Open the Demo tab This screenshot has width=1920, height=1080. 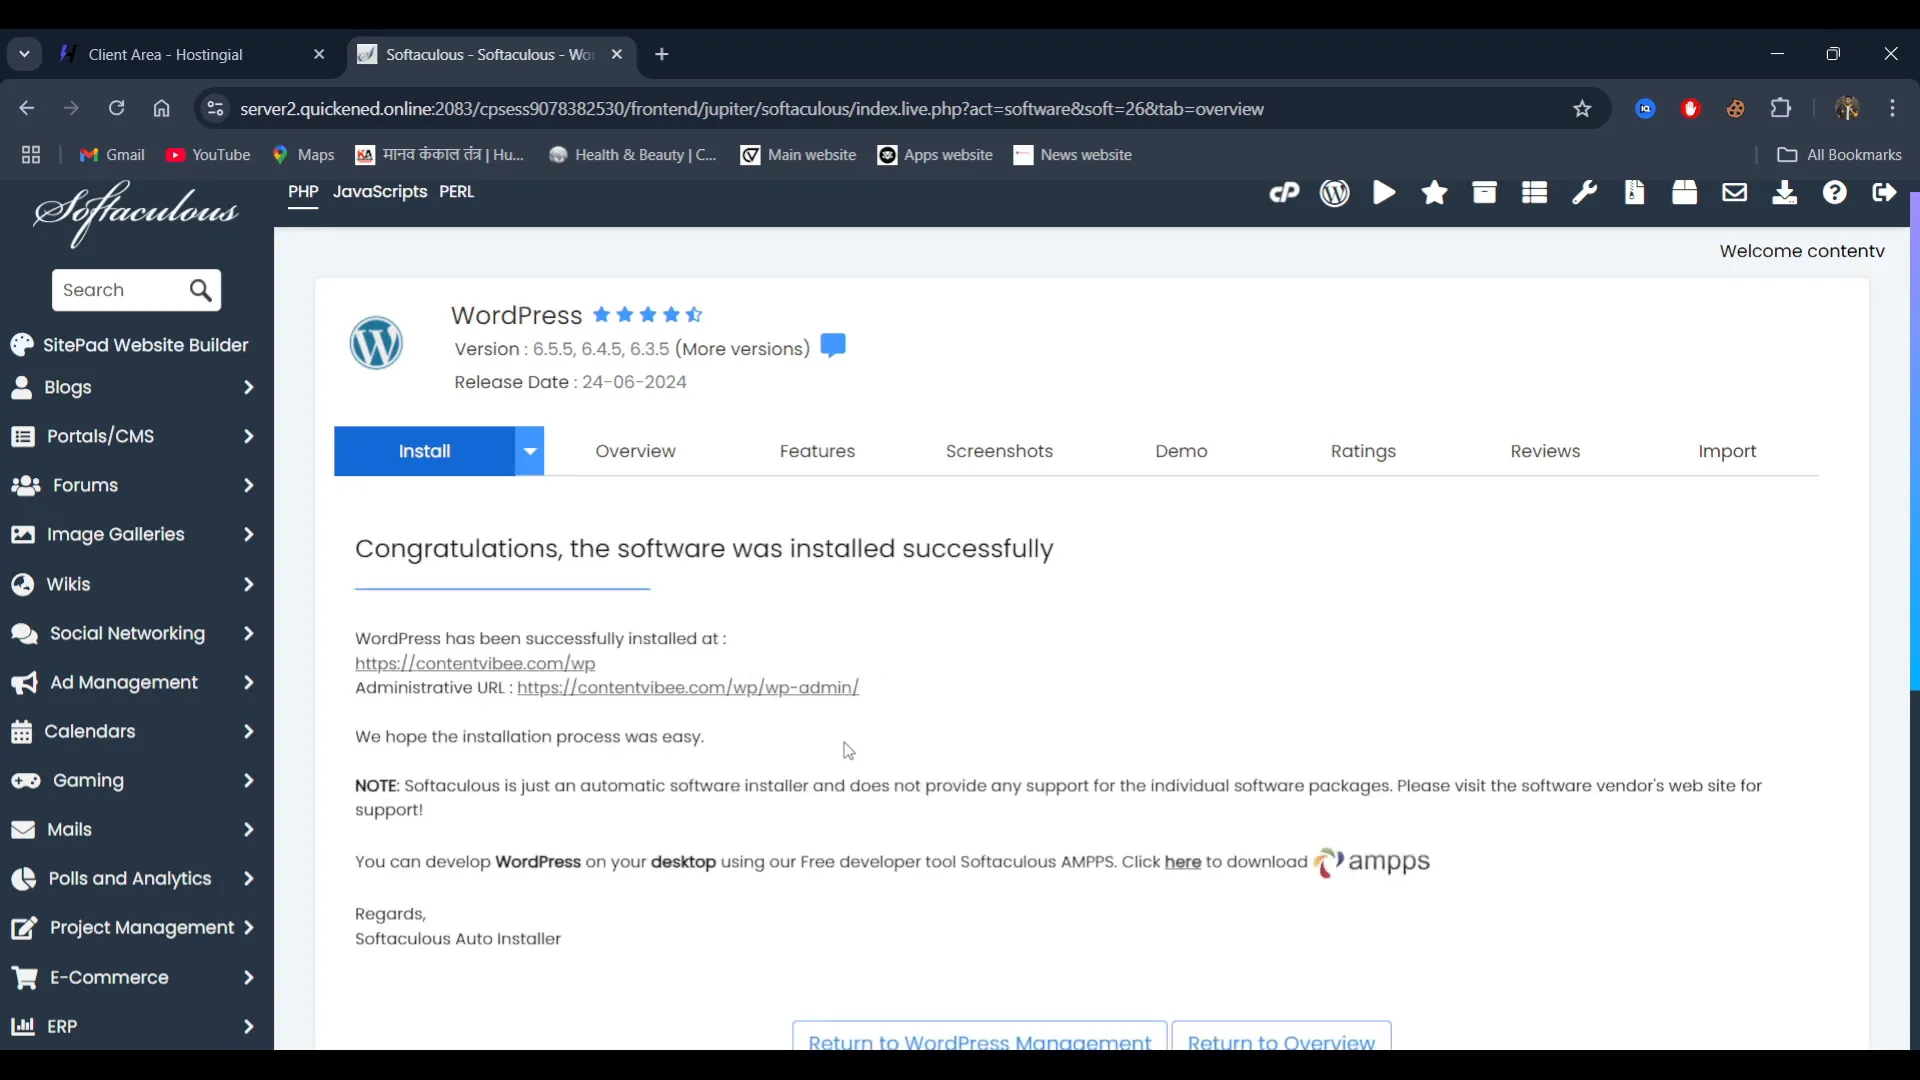click(x=1181, y=451)
